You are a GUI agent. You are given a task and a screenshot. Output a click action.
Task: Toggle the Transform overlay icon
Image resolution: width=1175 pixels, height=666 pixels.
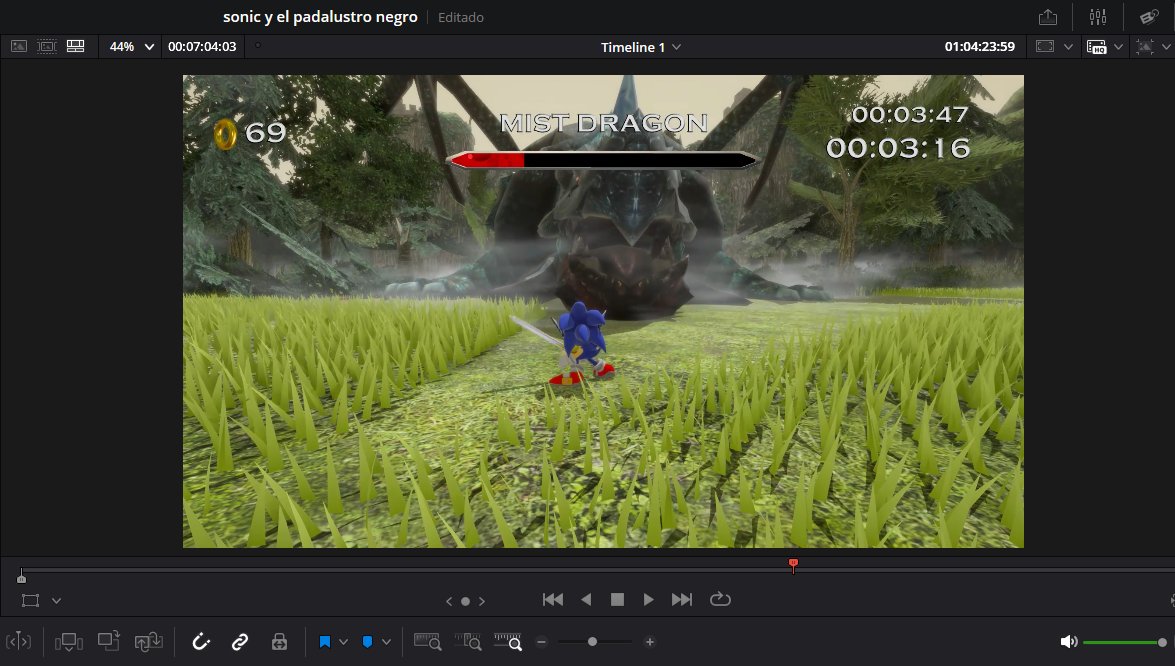tap(30, 600)
